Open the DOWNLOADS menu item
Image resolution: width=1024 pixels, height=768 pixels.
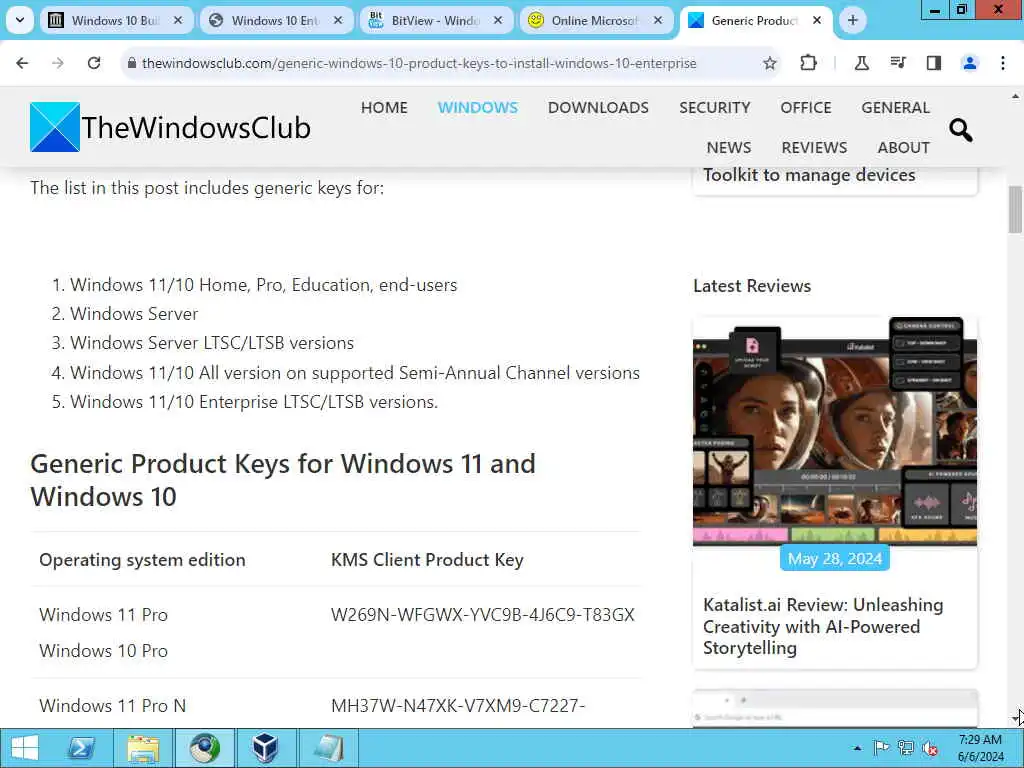[598, 108]
